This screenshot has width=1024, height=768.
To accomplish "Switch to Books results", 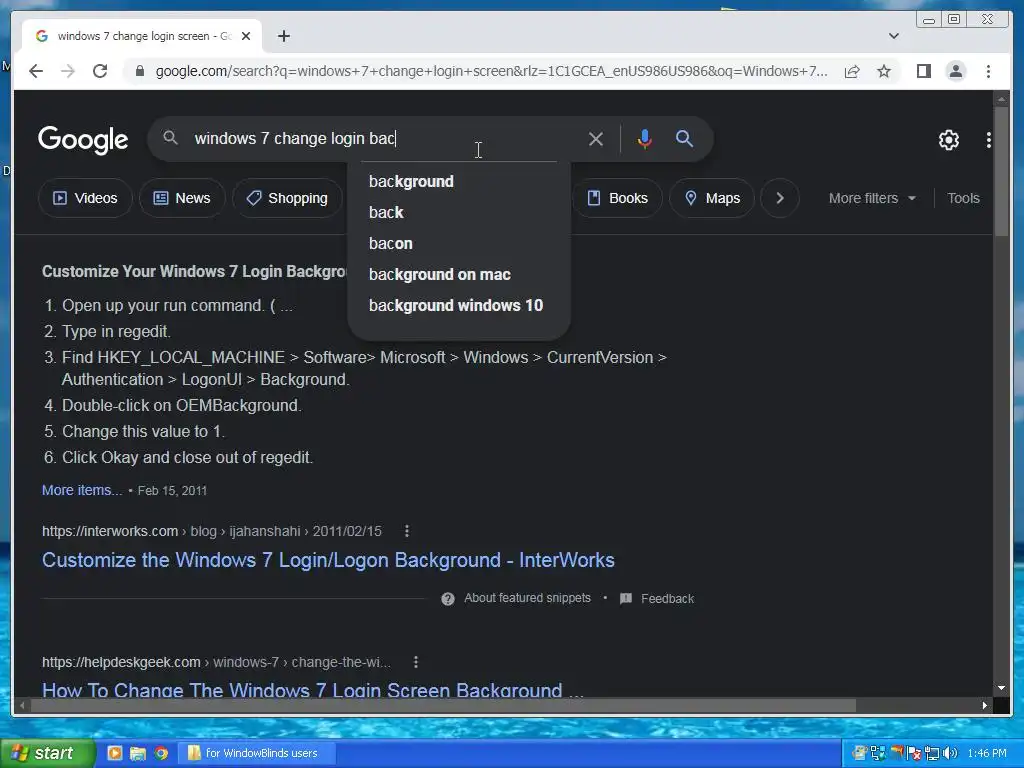I will (x=618, y=198).
